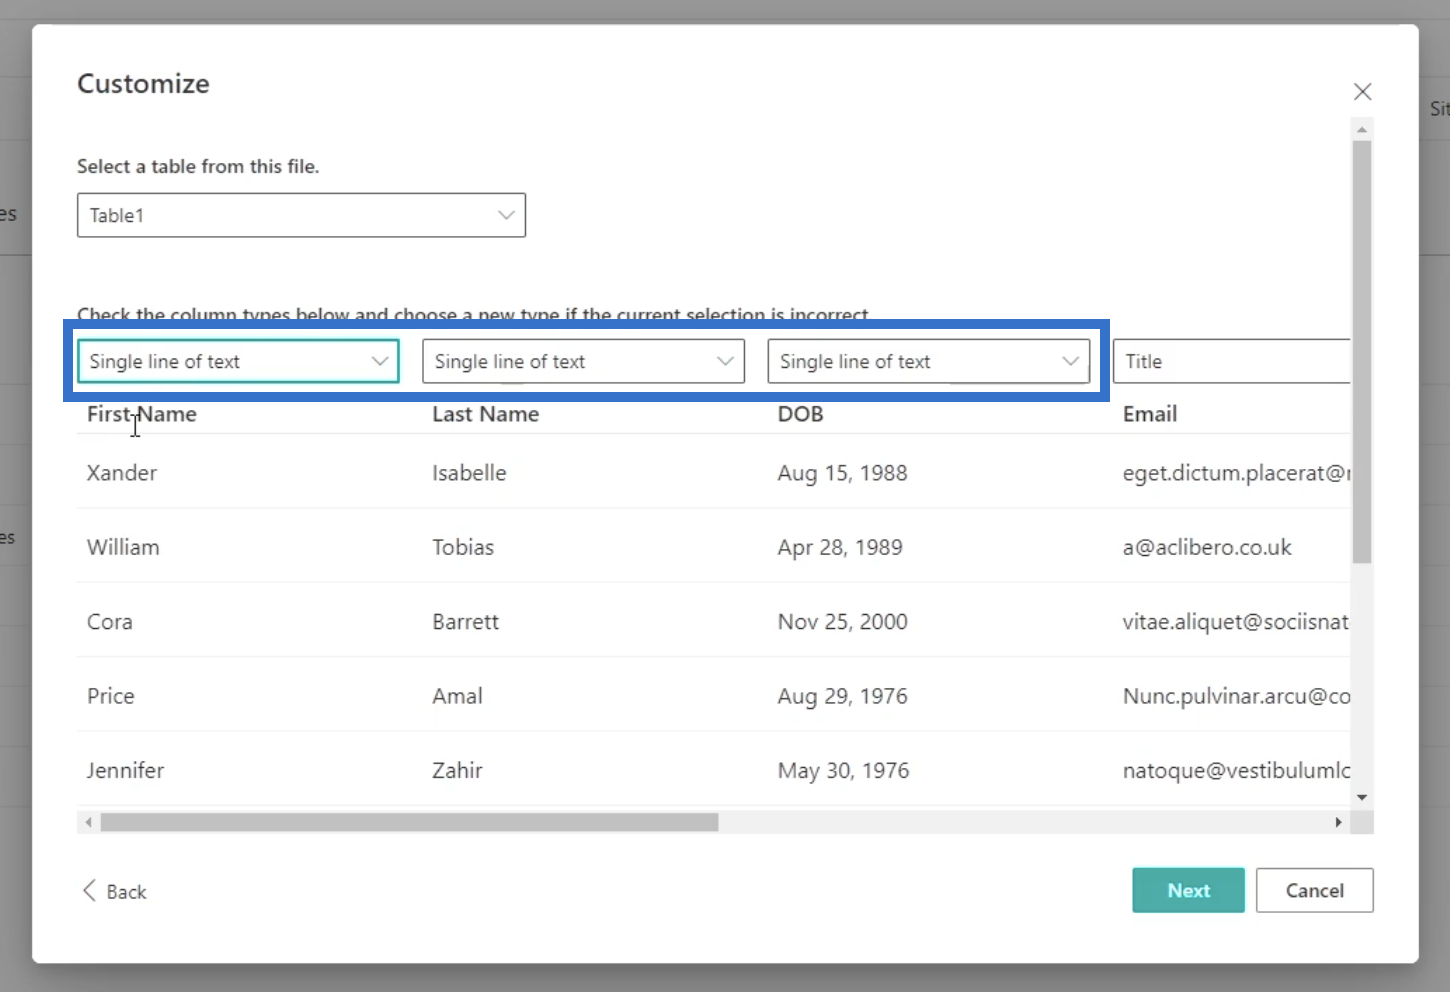1450x992 pixels.
Task: Click the Last Name column header
Action: [x=485, y=414]
